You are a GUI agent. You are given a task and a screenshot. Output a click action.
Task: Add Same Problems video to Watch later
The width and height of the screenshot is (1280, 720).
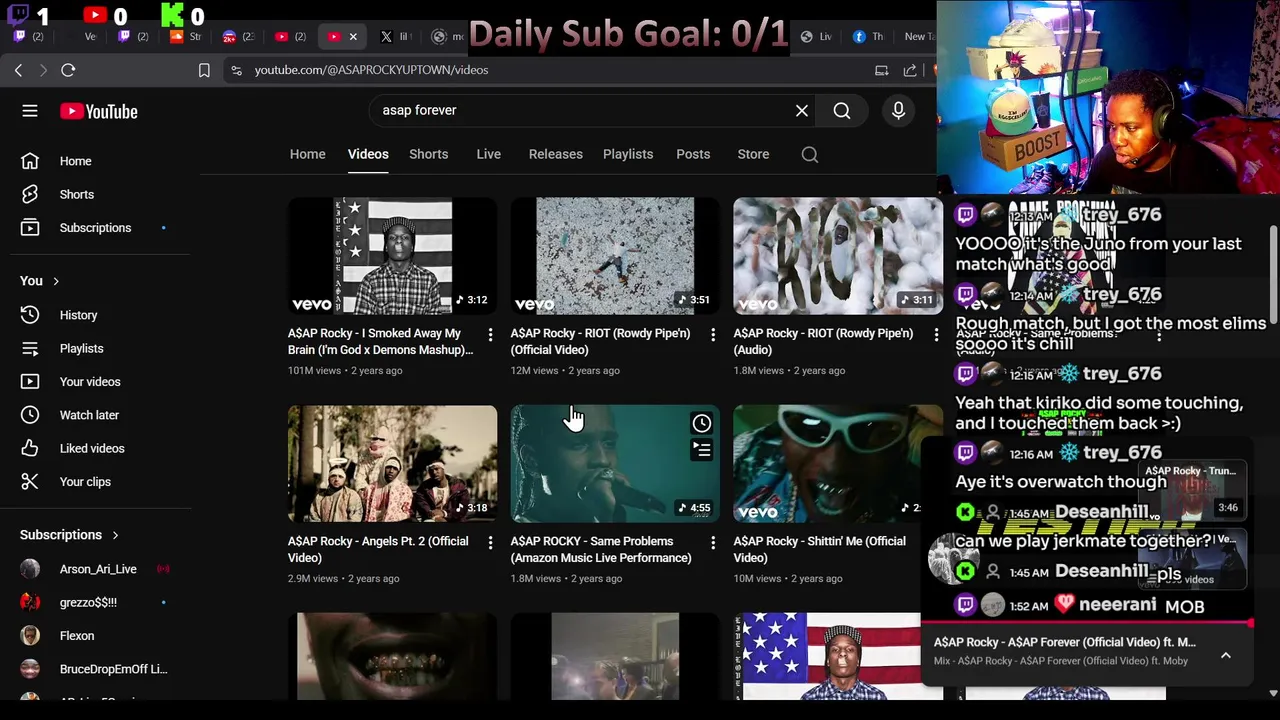(x=702, y=423)
